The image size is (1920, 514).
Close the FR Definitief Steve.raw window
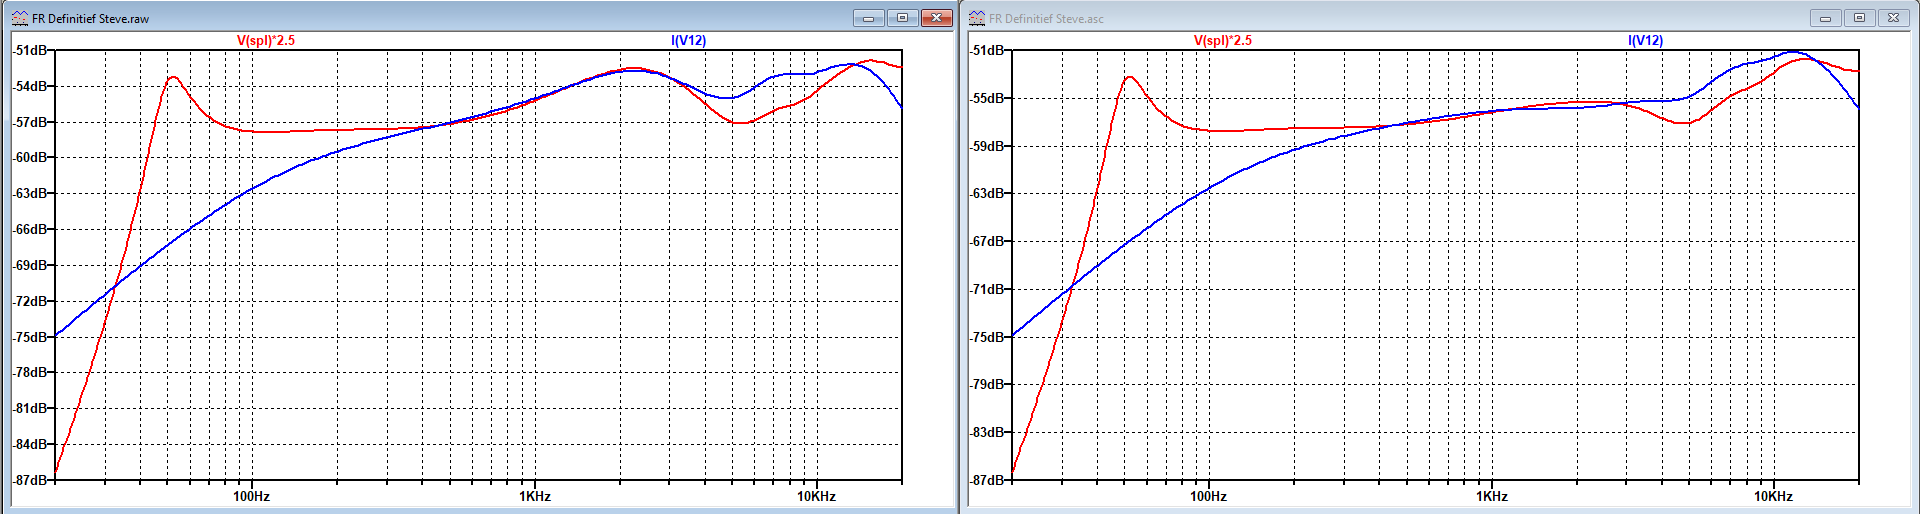pos(936,18)
